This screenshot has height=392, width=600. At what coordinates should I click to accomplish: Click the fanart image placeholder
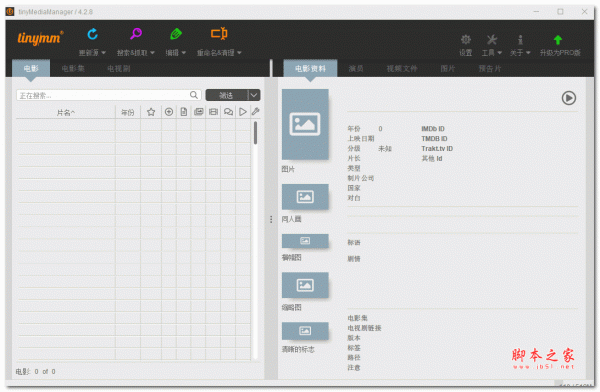(x=305, y=197)
